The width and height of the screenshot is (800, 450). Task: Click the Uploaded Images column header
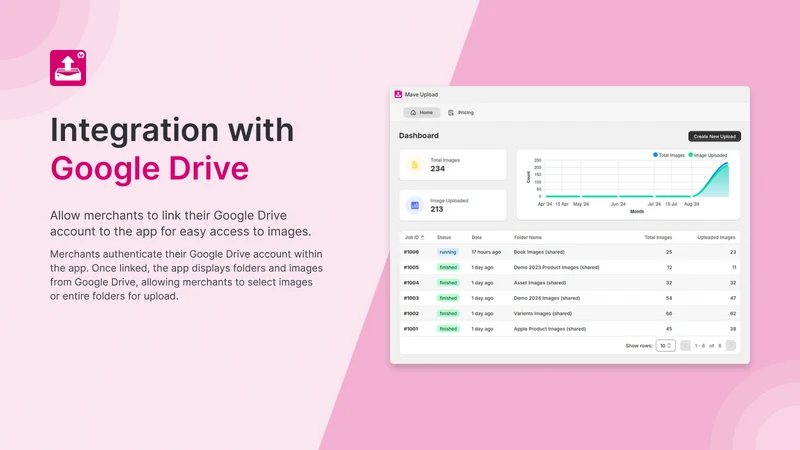tap(716, 237)
